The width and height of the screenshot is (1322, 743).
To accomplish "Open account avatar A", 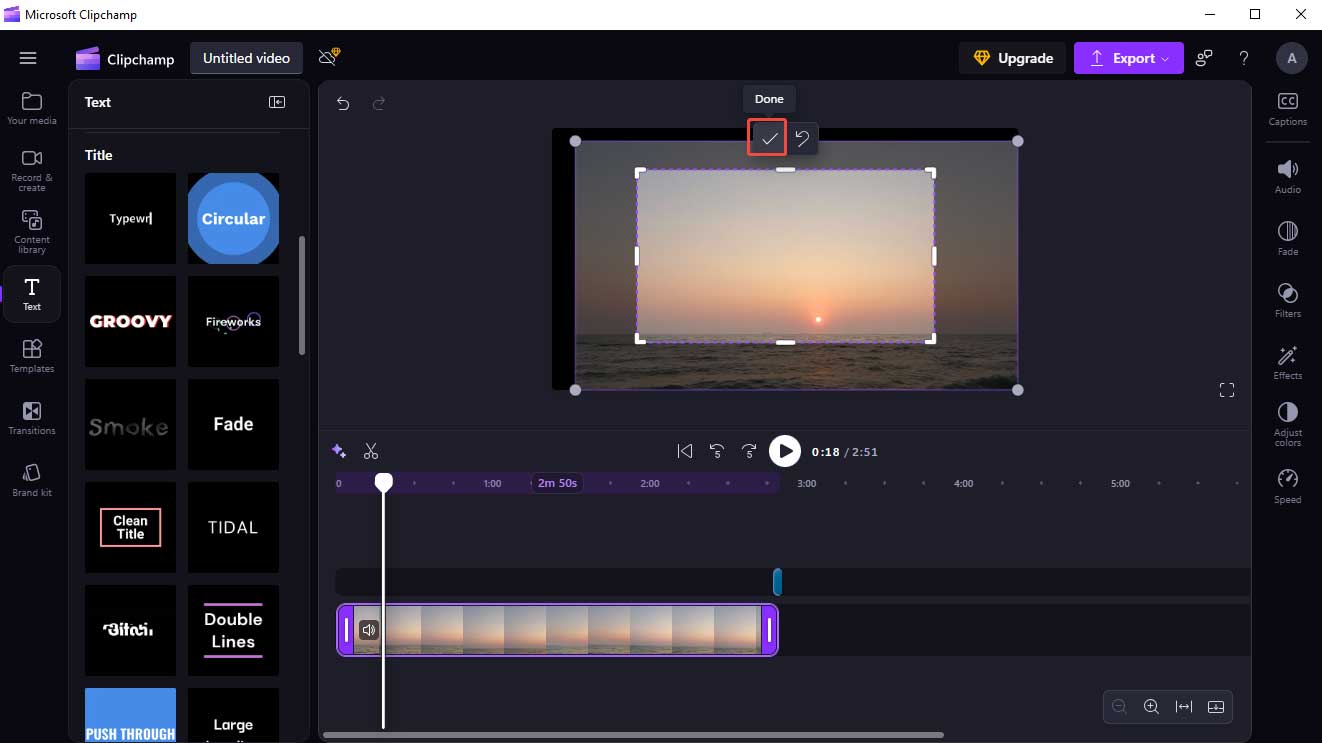I will click(1292, 58).
